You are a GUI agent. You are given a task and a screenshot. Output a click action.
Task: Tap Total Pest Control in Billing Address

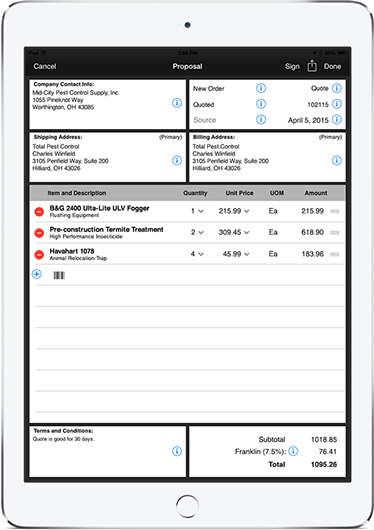tap(216, 146)
